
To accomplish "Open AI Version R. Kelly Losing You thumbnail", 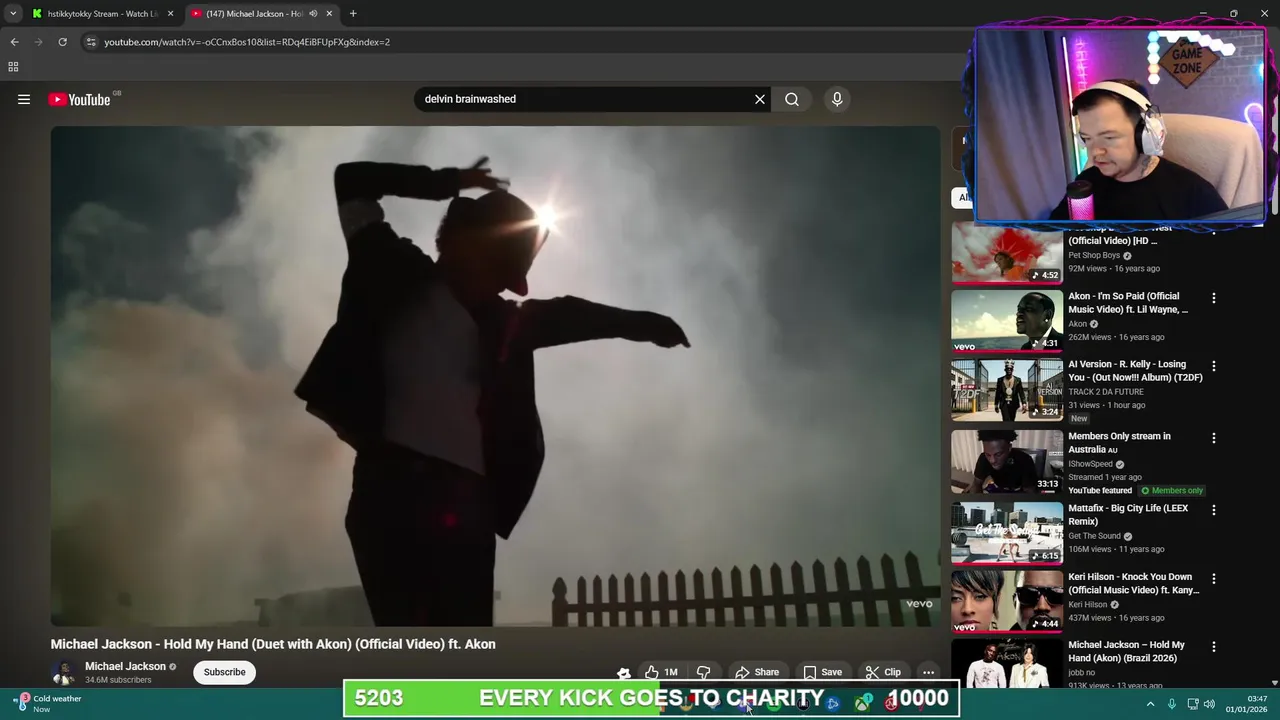I will click(x=1007, y=389).
